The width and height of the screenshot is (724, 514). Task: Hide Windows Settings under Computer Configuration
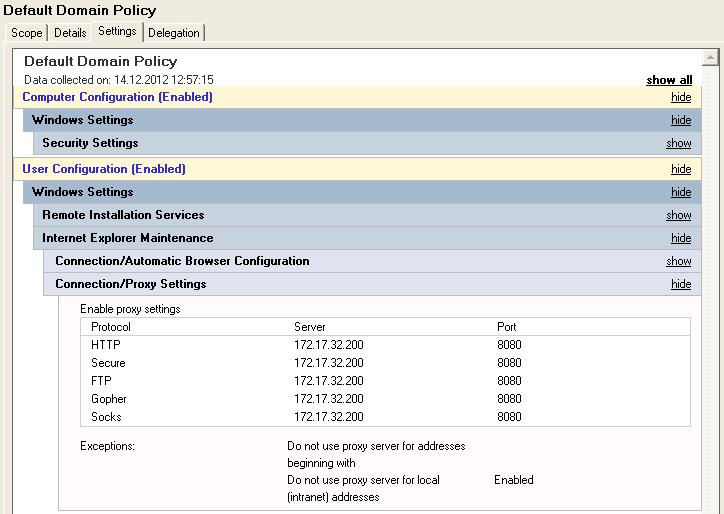point(681,120)
